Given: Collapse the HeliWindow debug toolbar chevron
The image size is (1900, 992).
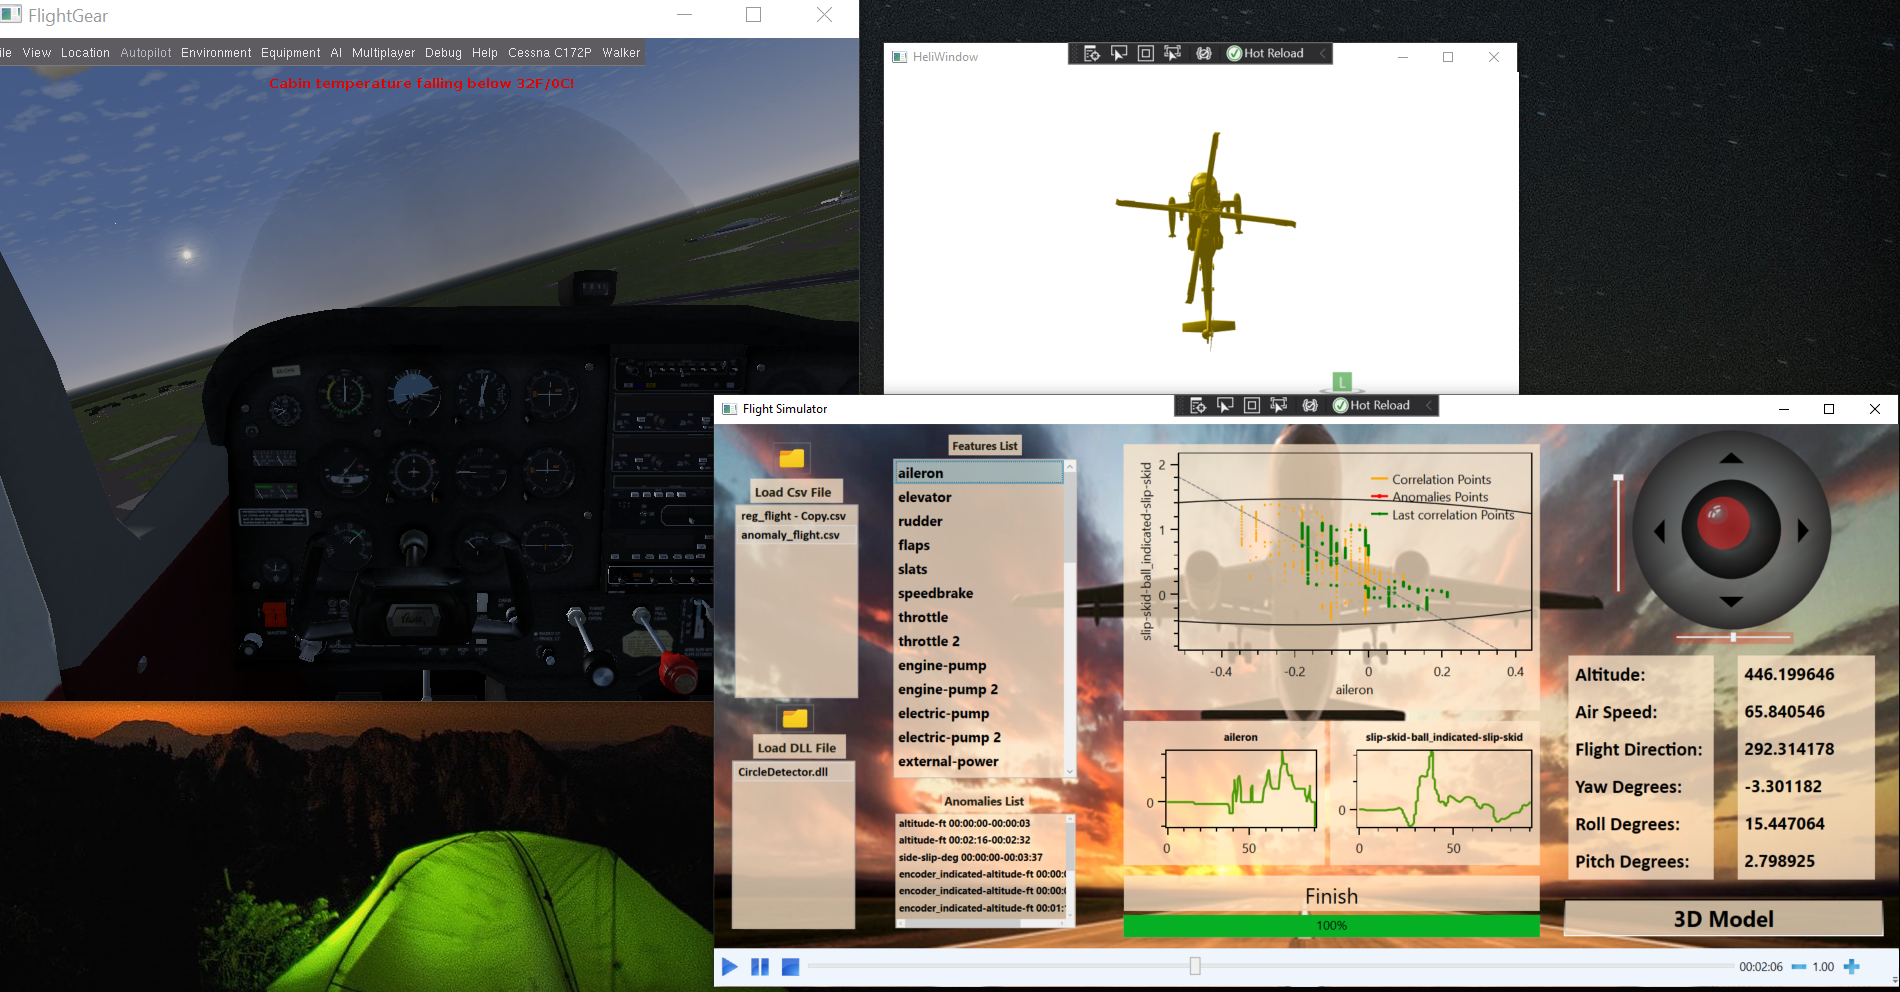Looking at the screenshot, I should (1323, 53).
